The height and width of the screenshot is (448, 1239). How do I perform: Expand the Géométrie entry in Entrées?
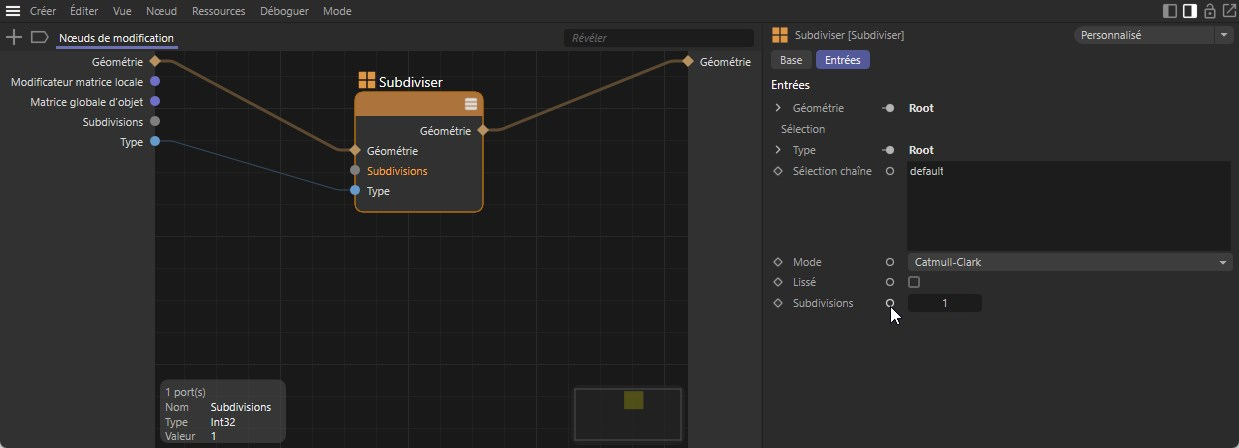[778, 108]
